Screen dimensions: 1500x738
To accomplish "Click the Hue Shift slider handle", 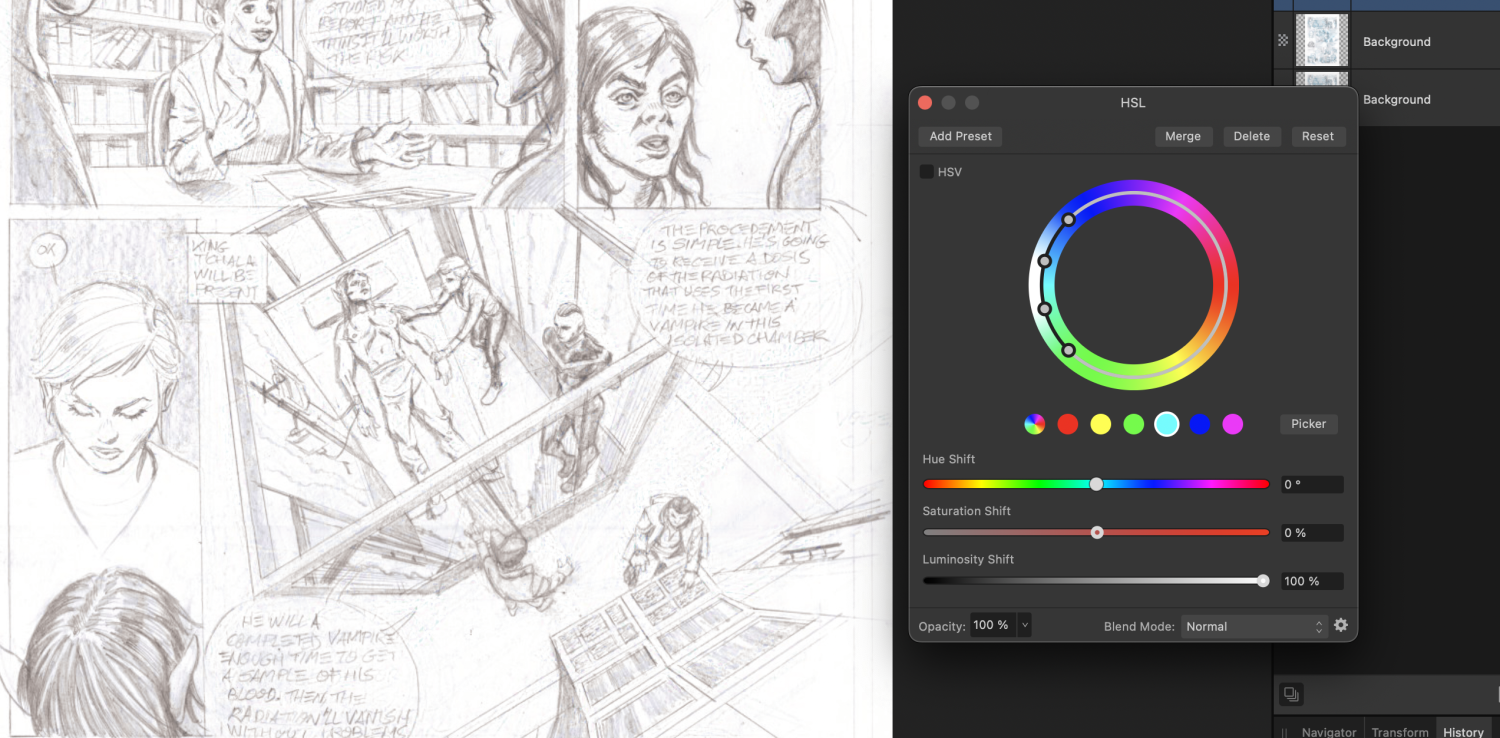I will pos(1096,484).
